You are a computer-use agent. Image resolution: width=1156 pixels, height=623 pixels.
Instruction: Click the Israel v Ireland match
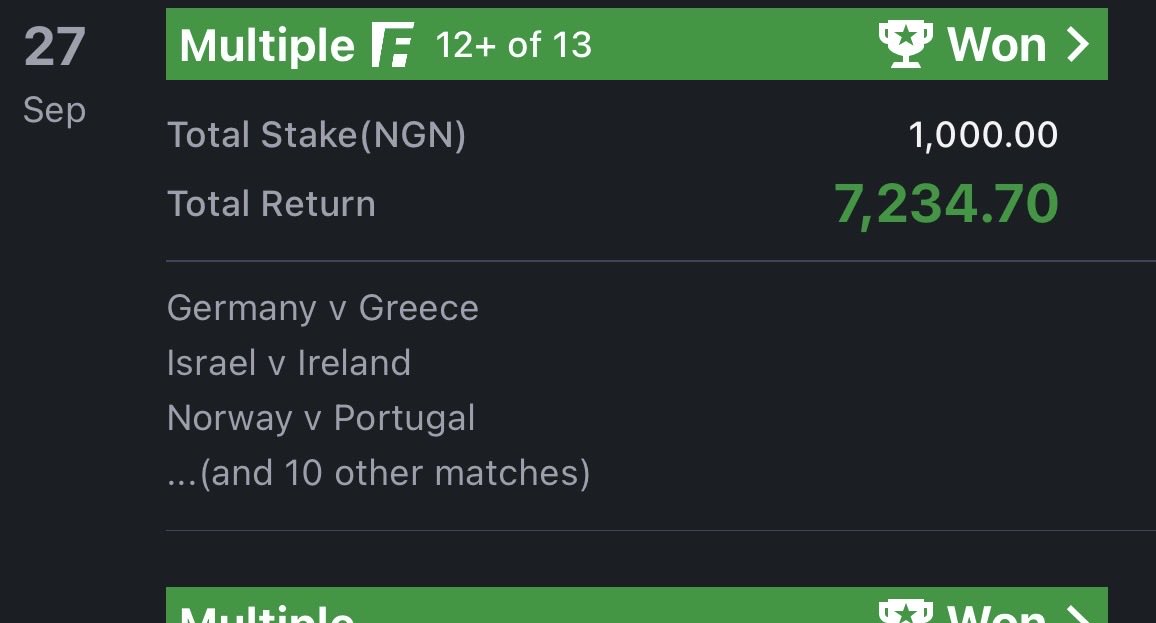289,363
